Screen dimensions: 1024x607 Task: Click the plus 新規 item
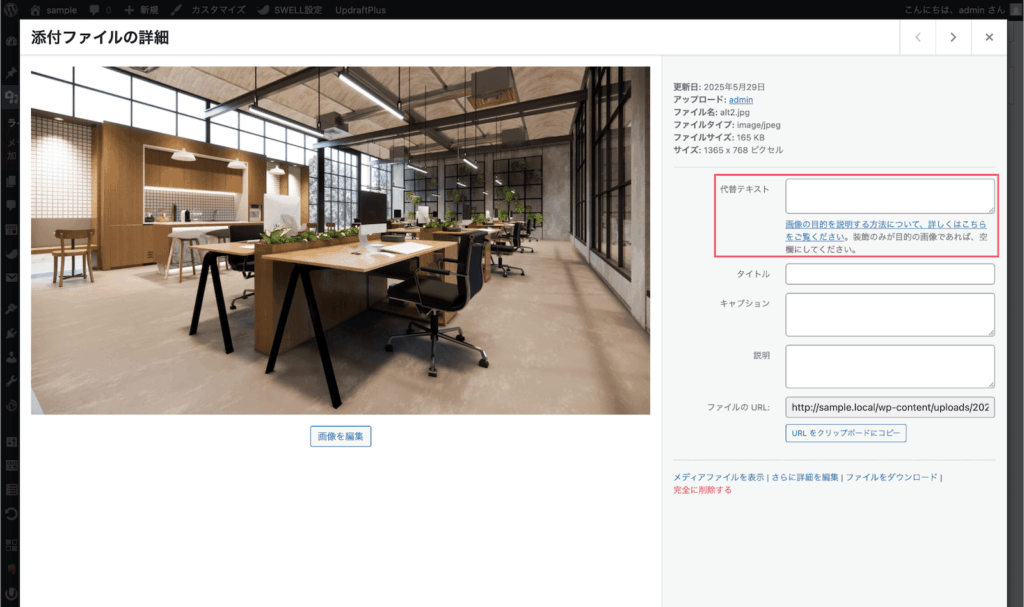(x=140, y=9)
